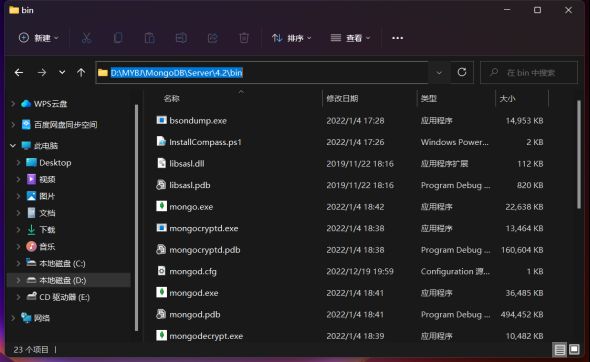Click the Paste clipboard icon
Viewport: 590px width, 362px height.
point(149,38)
